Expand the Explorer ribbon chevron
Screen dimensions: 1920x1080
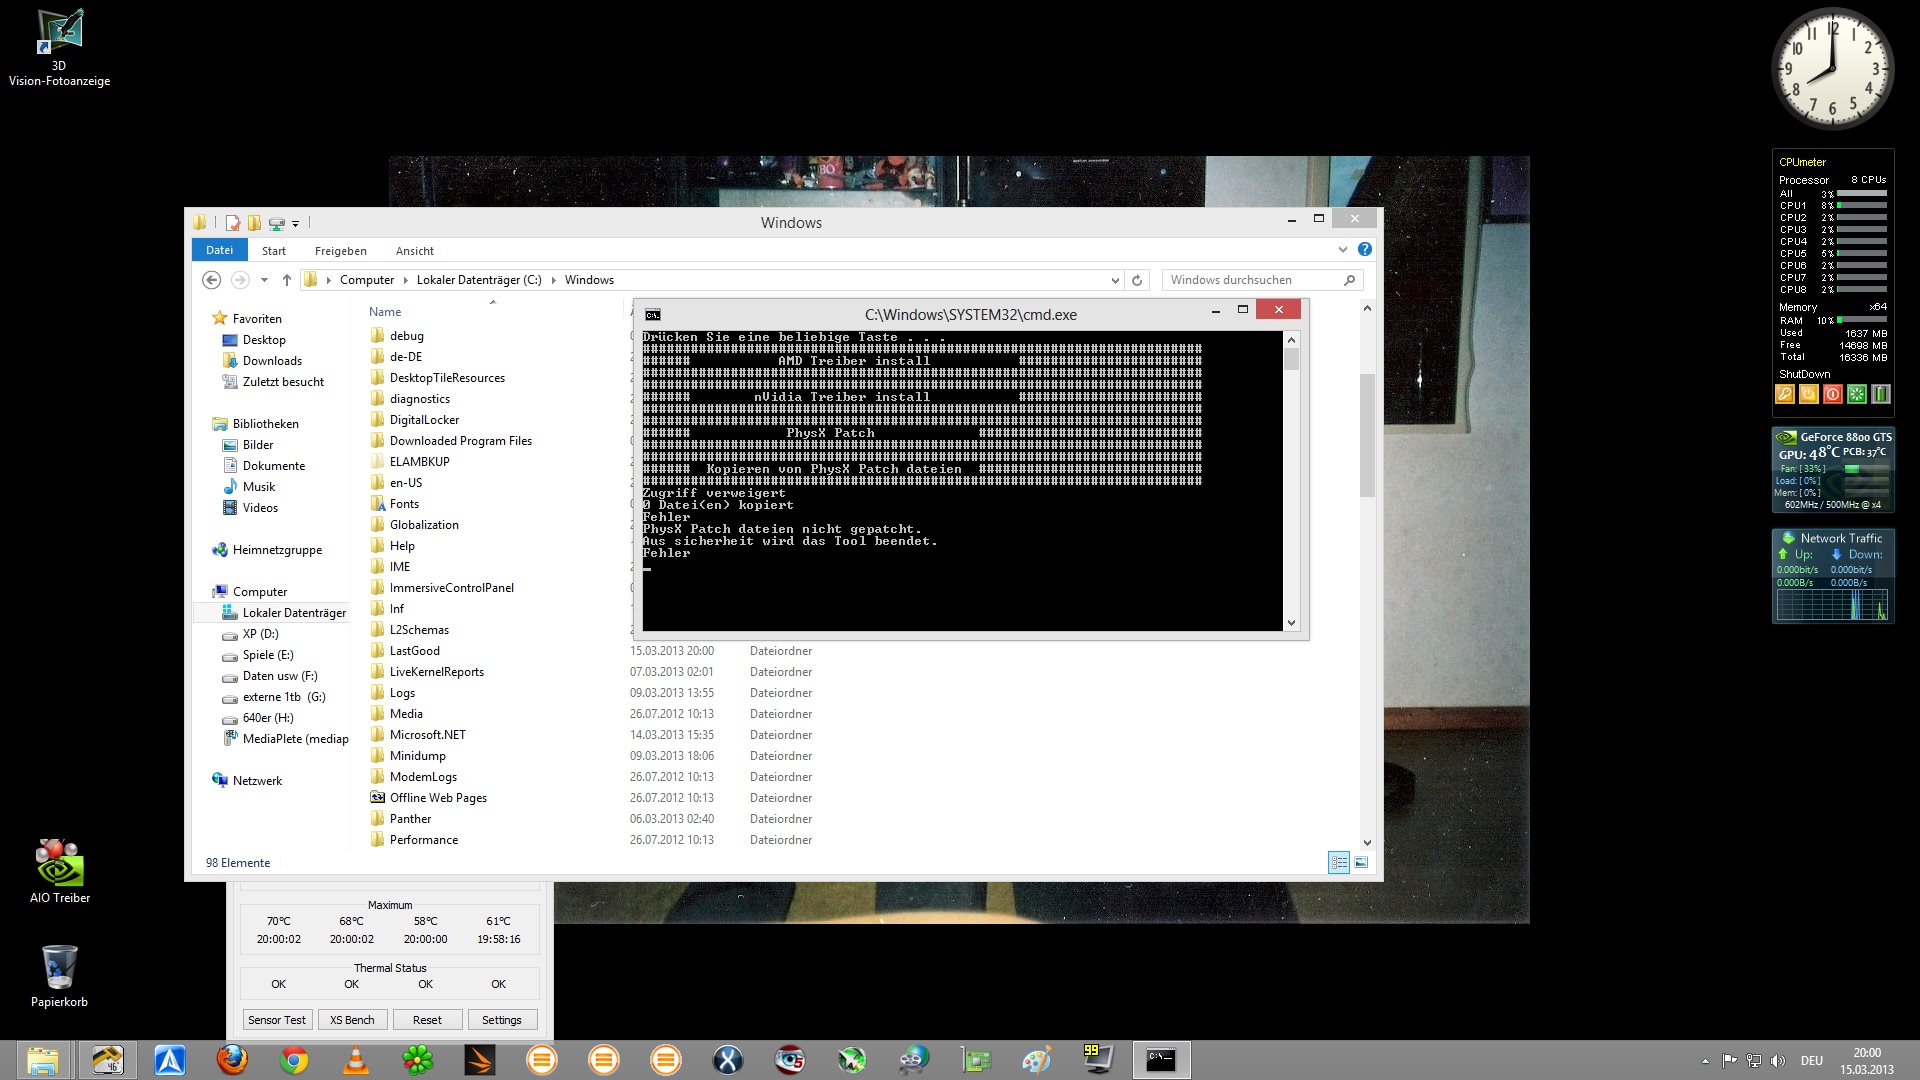(x=1343, y=249)
